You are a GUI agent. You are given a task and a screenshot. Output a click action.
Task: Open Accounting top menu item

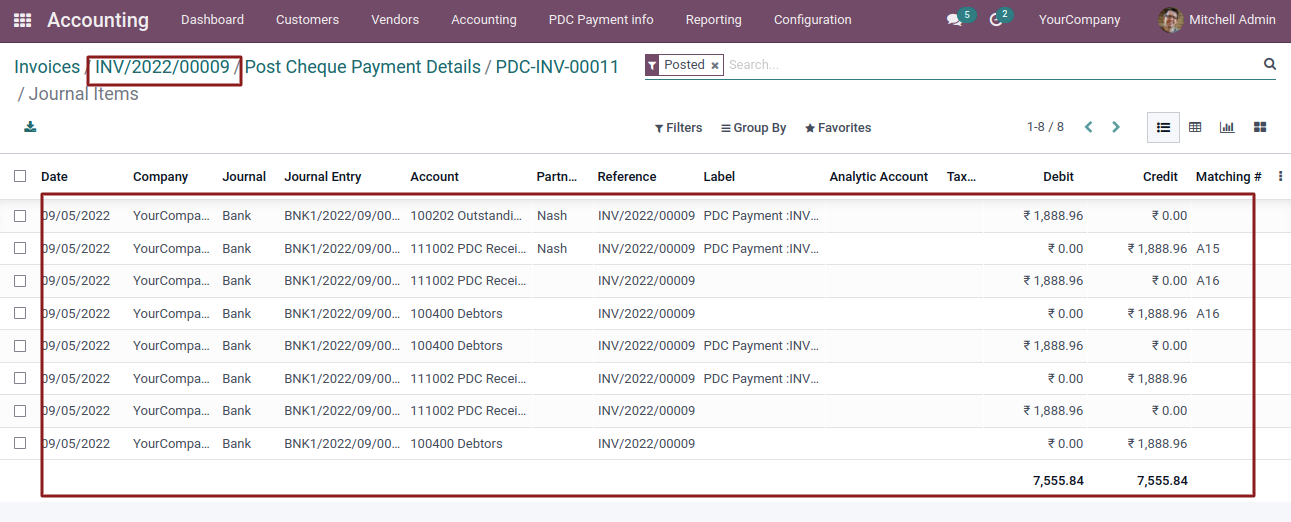tap(484, 20)
